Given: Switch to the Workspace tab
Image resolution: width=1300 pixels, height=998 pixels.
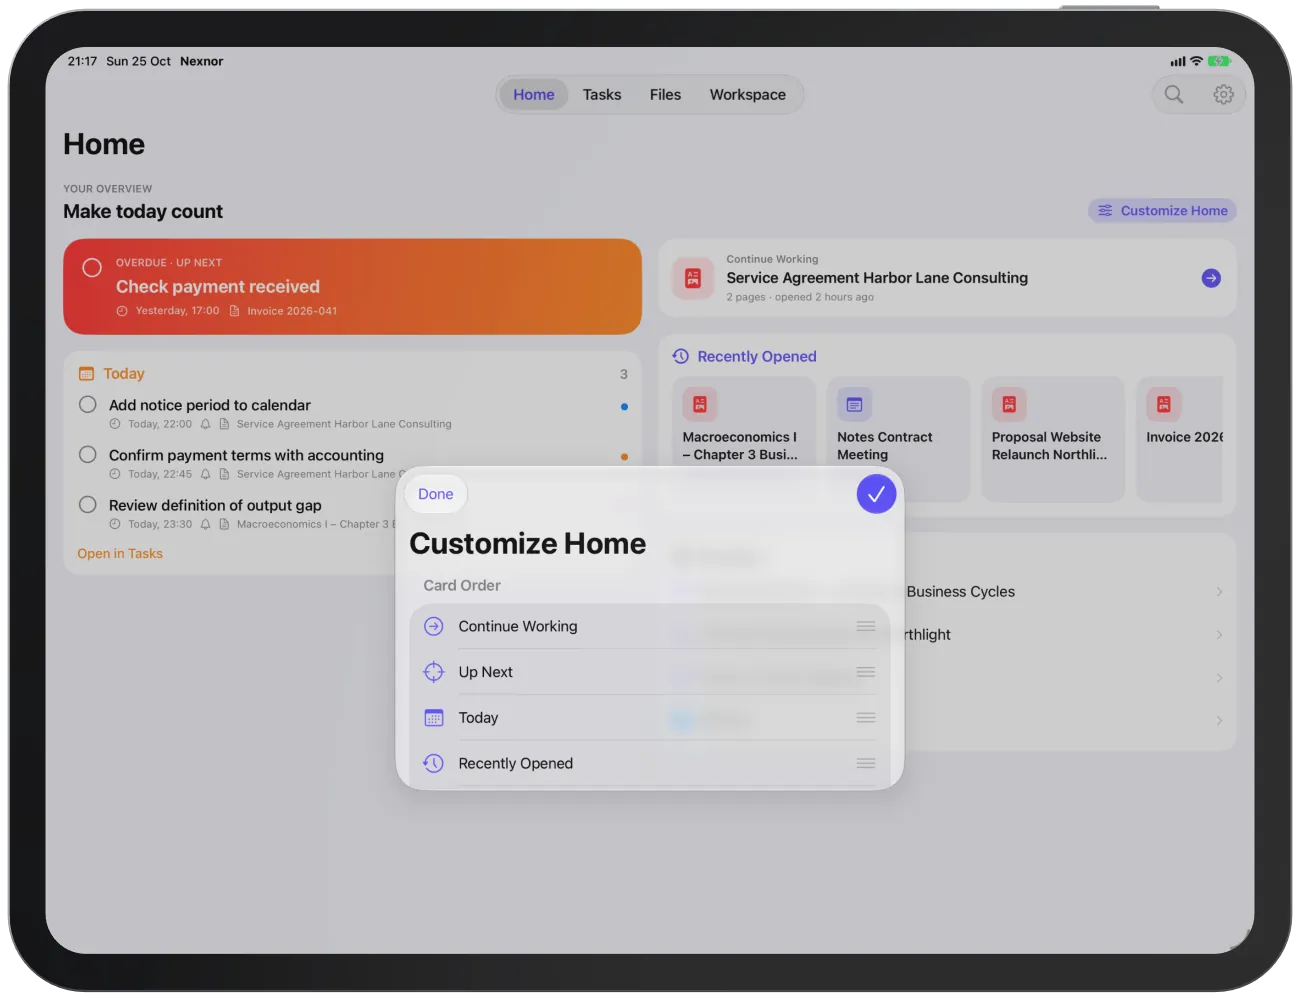Looking at the screenshot, I should pyautogui.click(x=748, y=94).
